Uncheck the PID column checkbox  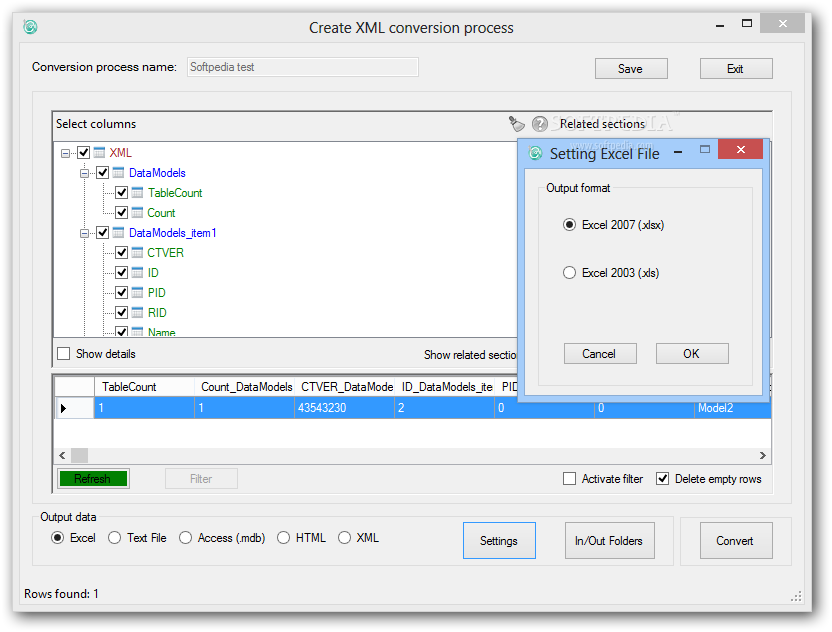click(x=122, y=292)
